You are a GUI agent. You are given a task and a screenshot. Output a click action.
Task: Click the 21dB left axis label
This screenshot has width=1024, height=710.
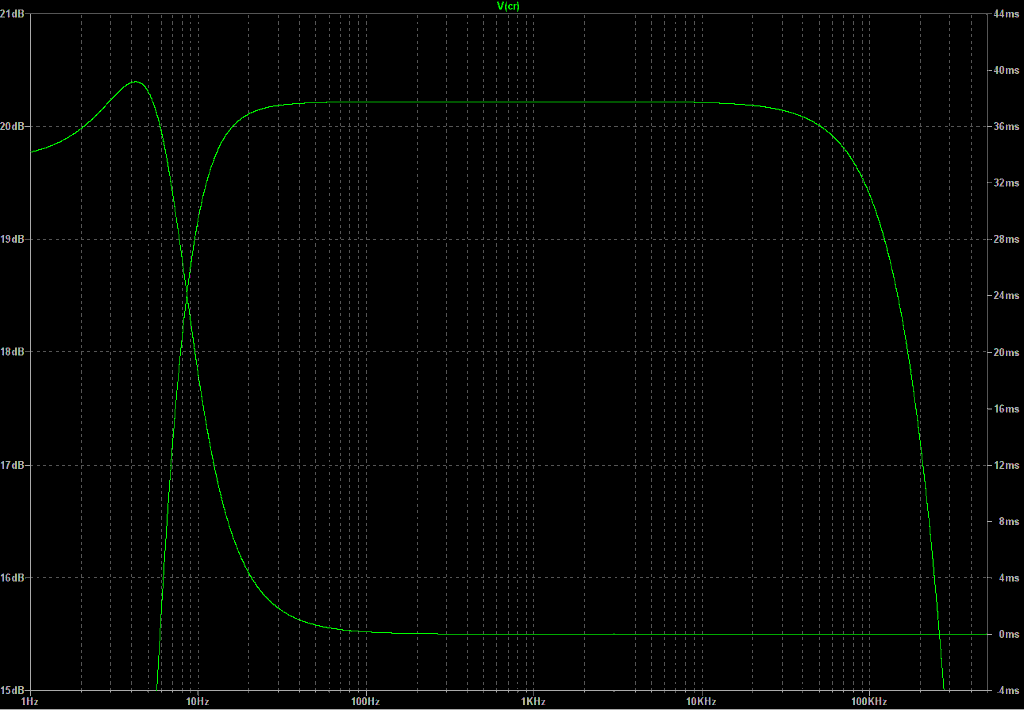(x=12, y=14)
